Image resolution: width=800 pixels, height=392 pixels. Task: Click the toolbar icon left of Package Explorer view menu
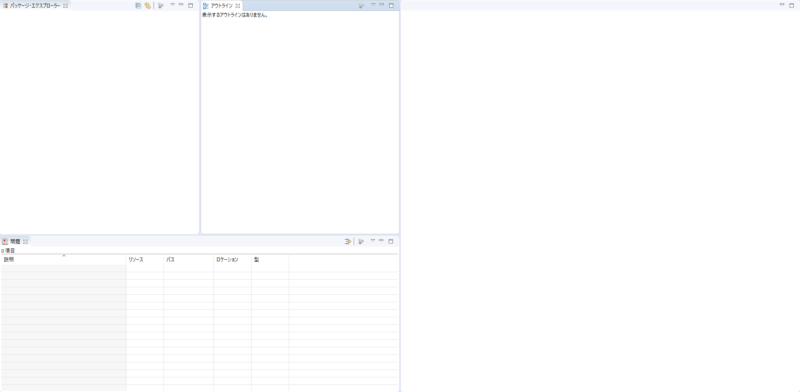(160, 6)
